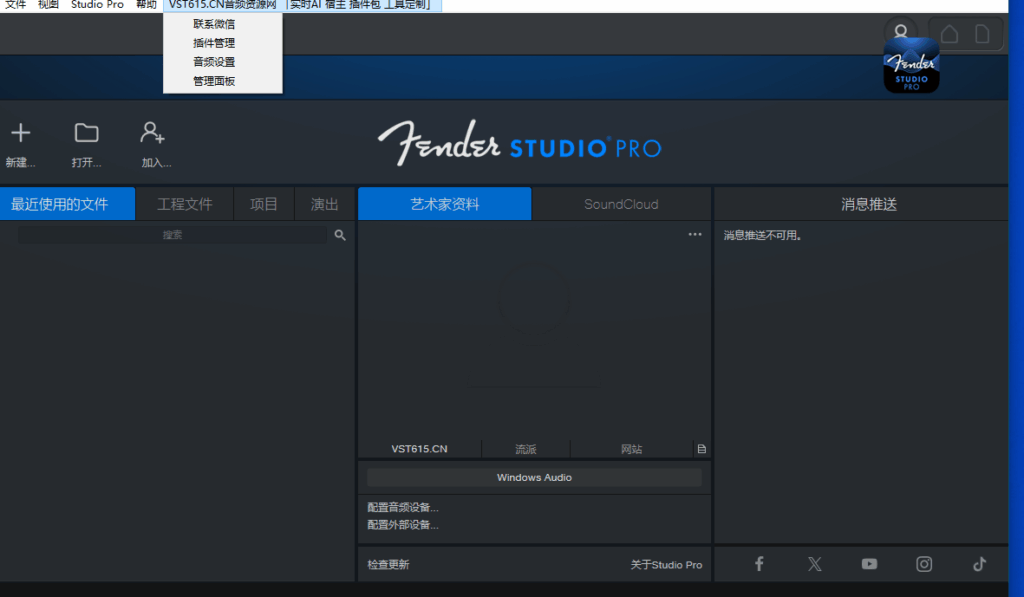1024x597 pixels.
Task: Open the user account icon at top right
Action: coord(901,31)
